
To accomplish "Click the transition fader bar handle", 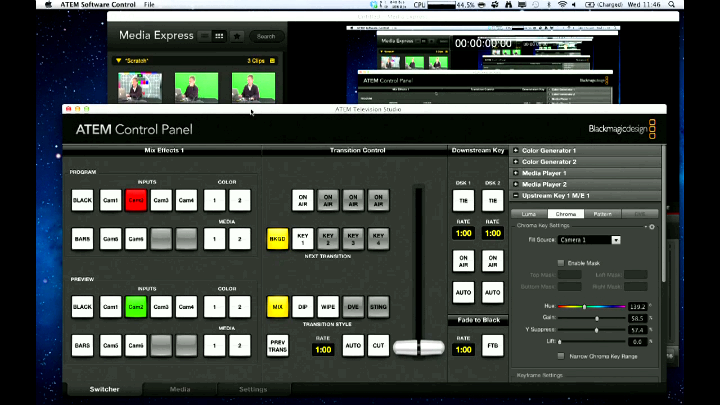I will [x=419, y=348].
